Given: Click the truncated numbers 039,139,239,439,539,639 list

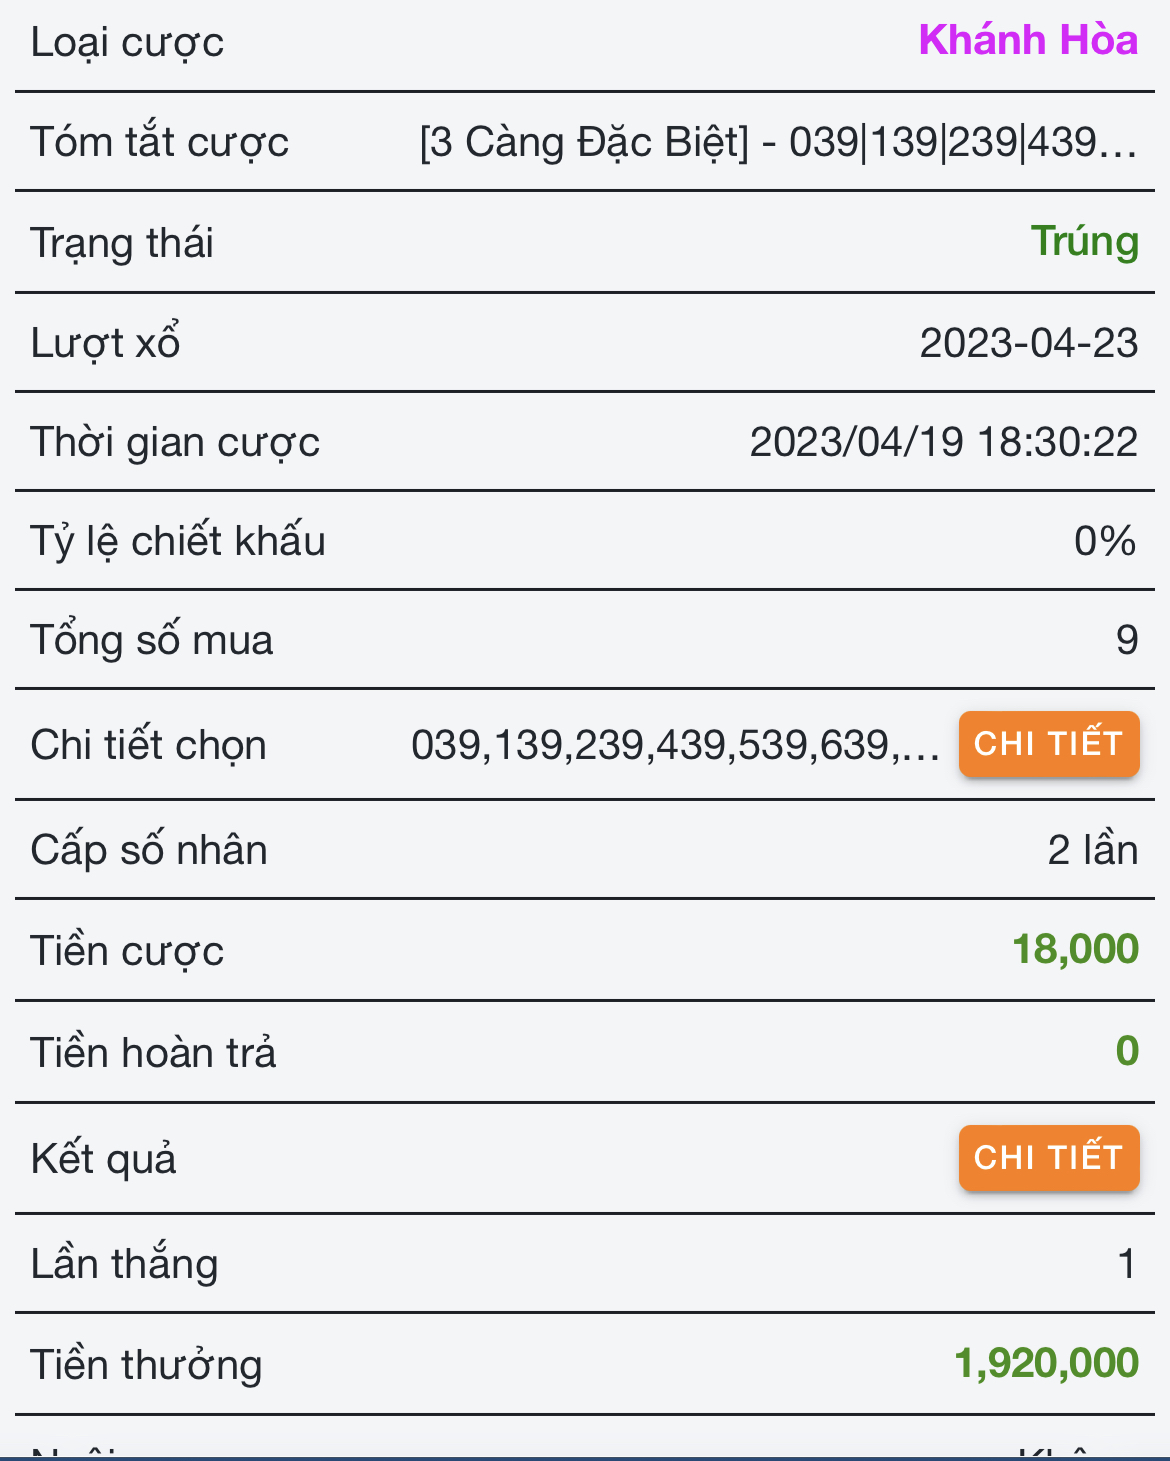Looking at the screenshot, I should tap(675, 745).
